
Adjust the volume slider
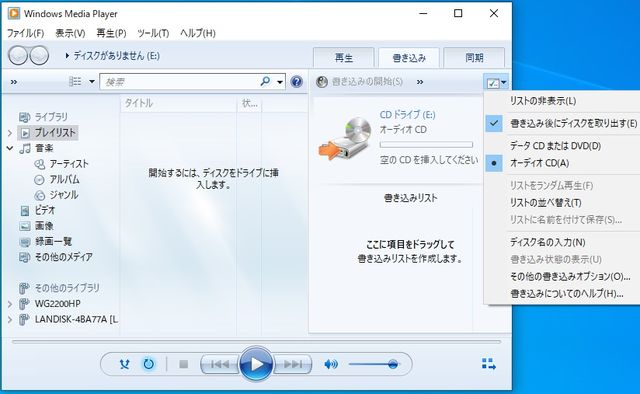(x=374, y=364)
